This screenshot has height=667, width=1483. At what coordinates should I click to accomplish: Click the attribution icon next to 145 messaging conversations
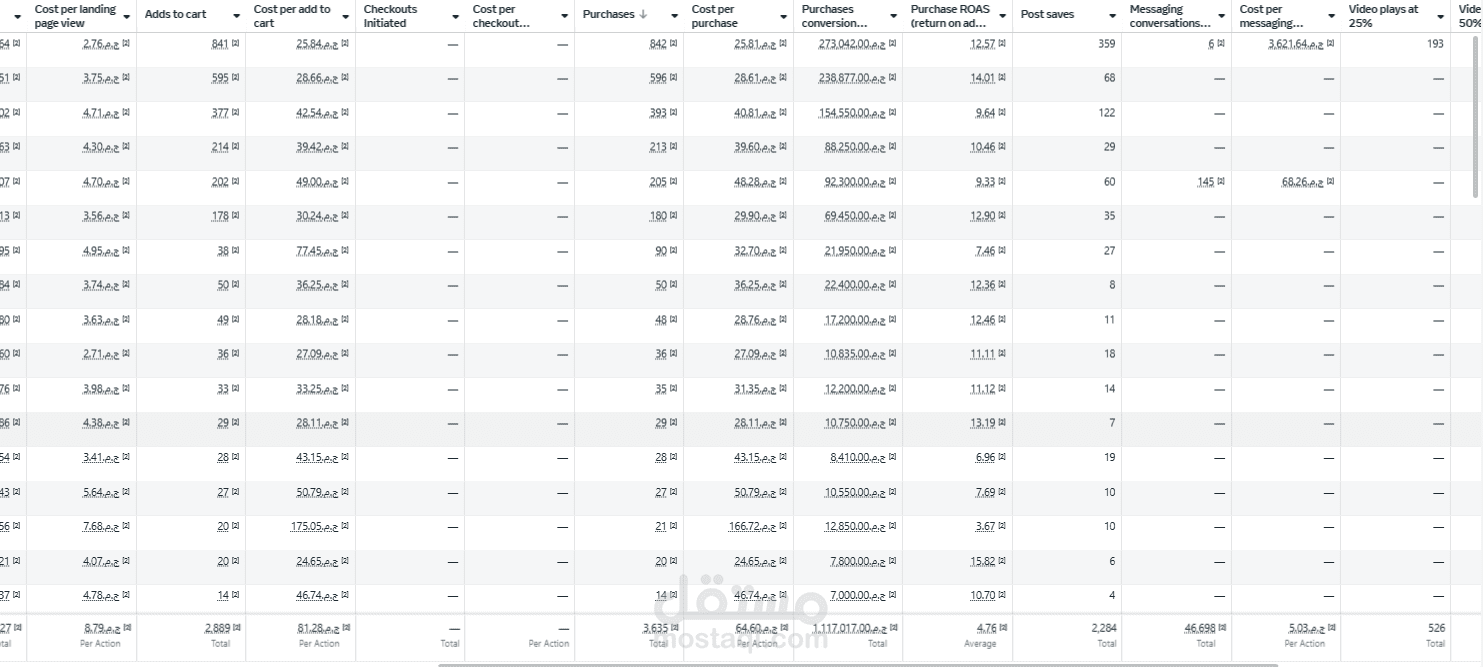(1221, 181)
